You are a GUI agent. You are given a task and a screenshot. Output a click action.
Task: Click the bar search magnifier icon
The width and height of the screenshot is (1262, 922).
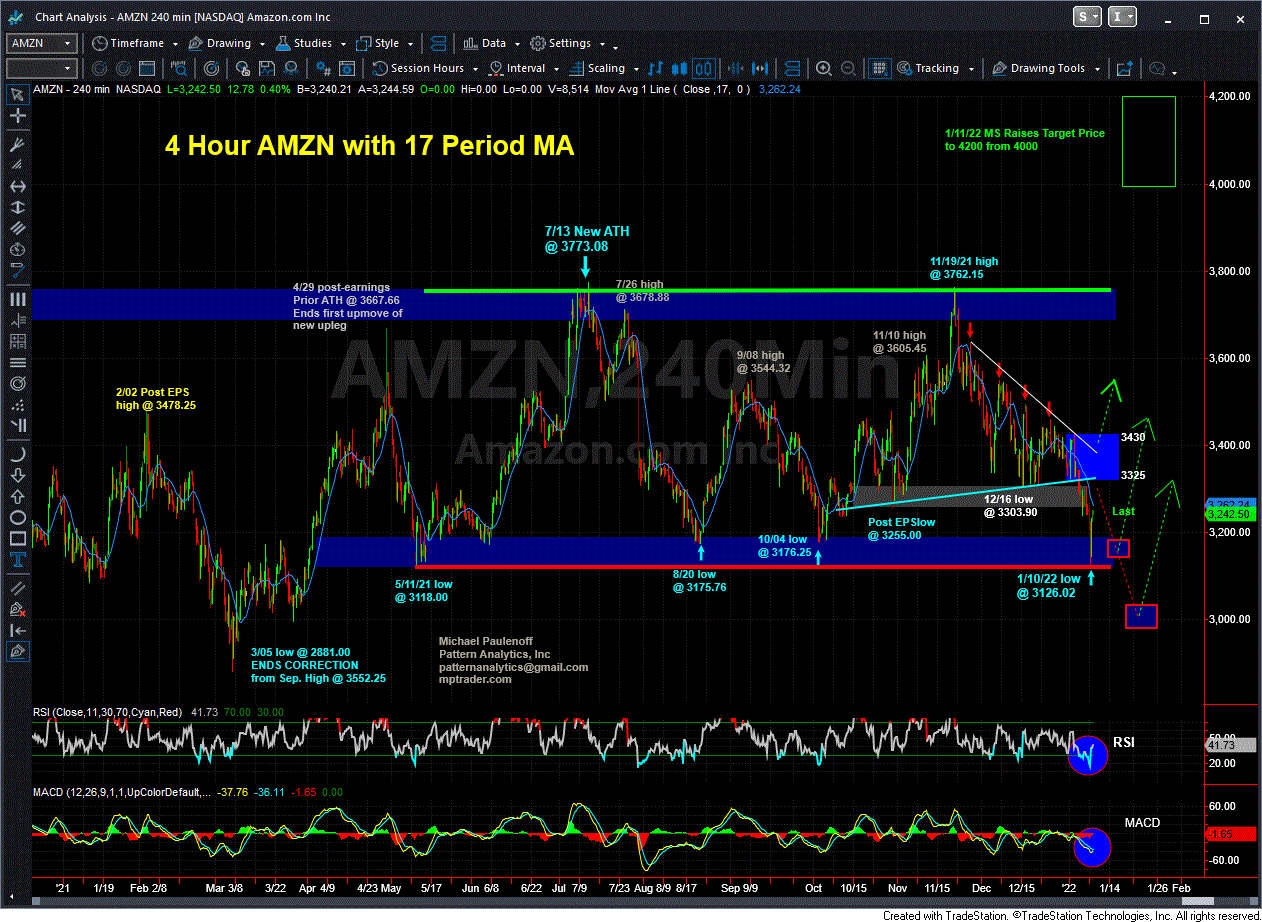click(x=178, y=68)
